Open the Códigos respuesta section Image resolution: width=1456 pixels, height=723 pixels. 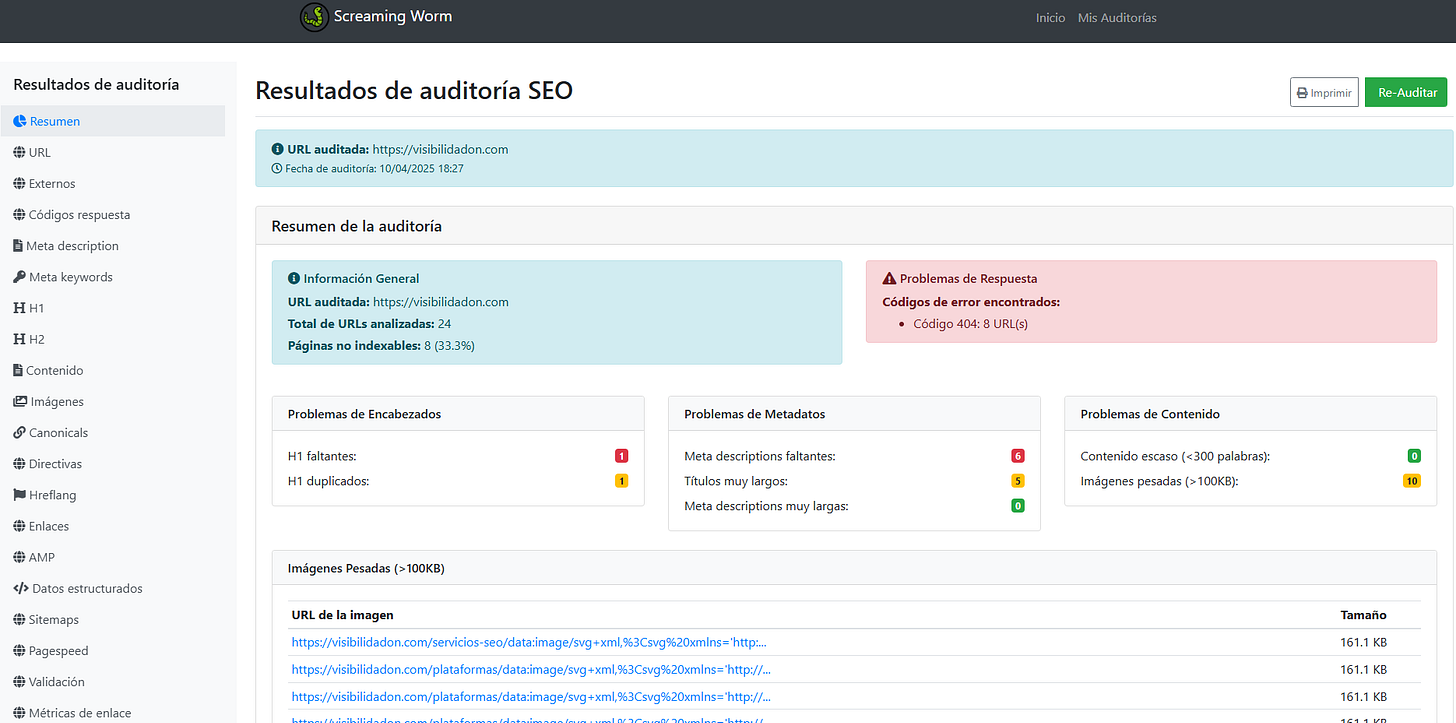click(x=79, y=215)
